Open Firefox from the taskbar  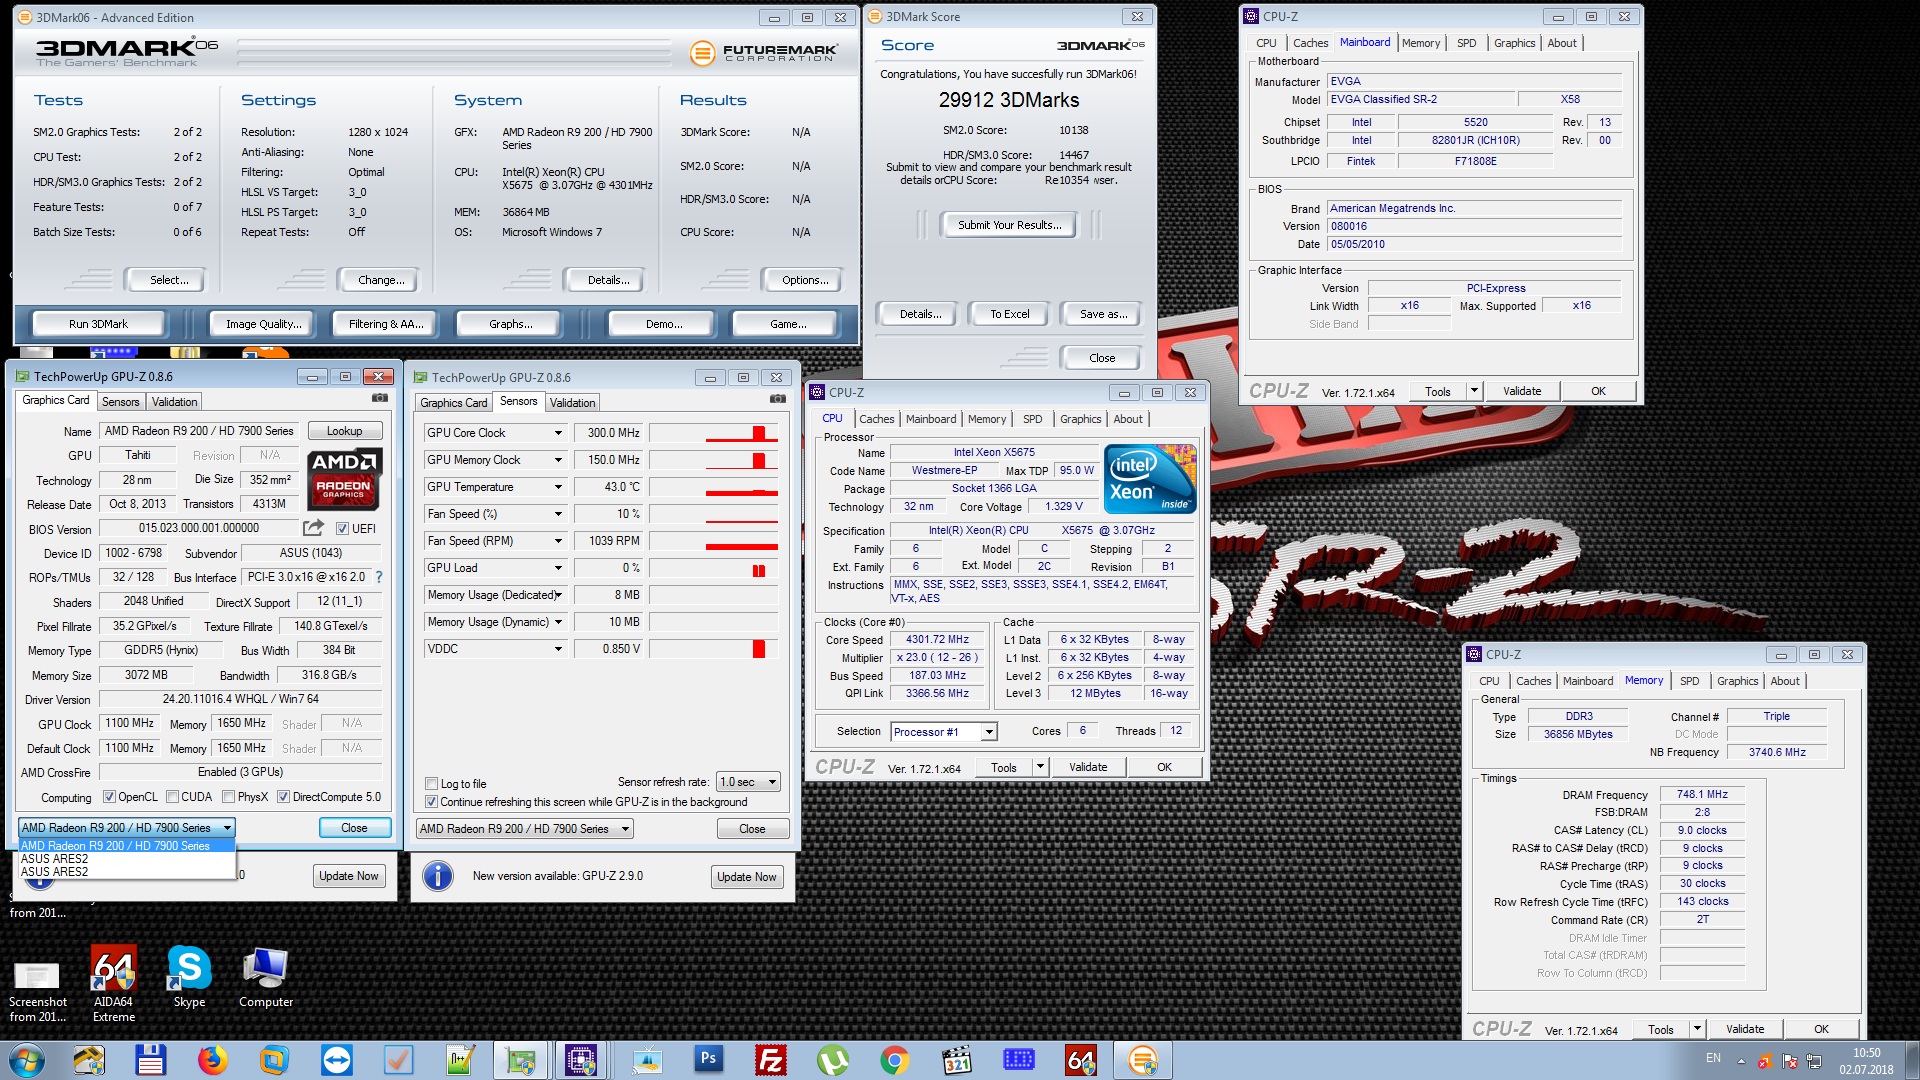212,1060
